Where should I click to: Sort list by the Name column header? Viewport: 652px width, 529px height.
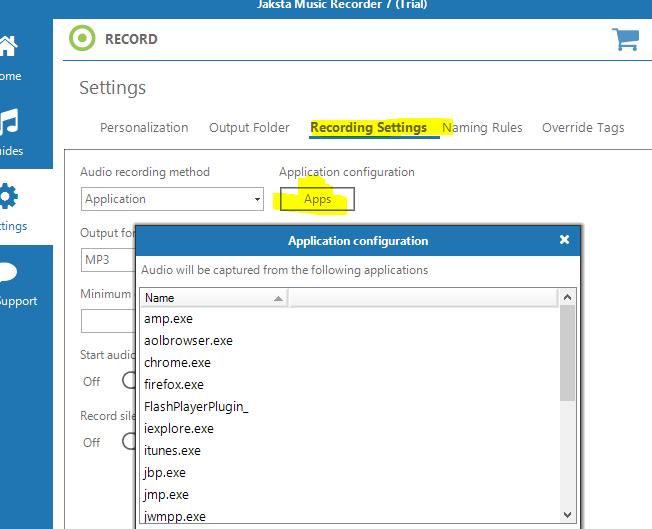pyautogui.click(x=214, y=298)
